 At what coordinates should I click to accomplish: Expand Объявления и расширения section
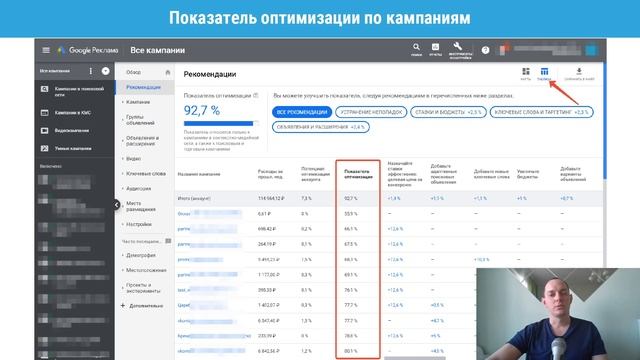pyautogui.click(x=142, y=141)
